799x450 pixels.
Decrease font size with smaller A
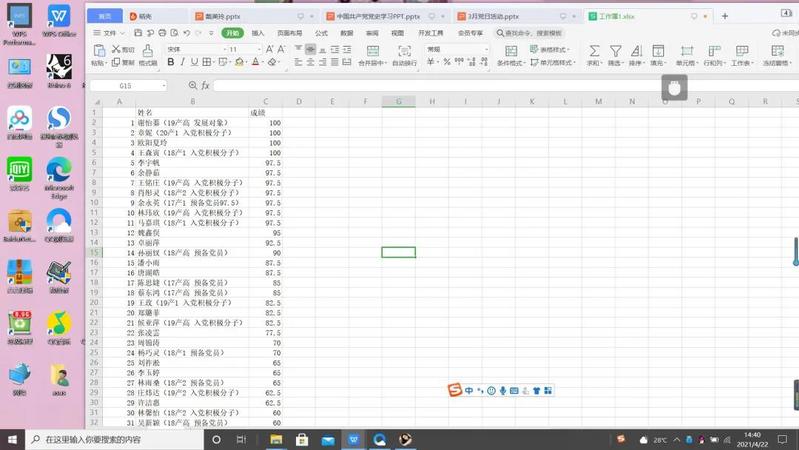point(281,49)
